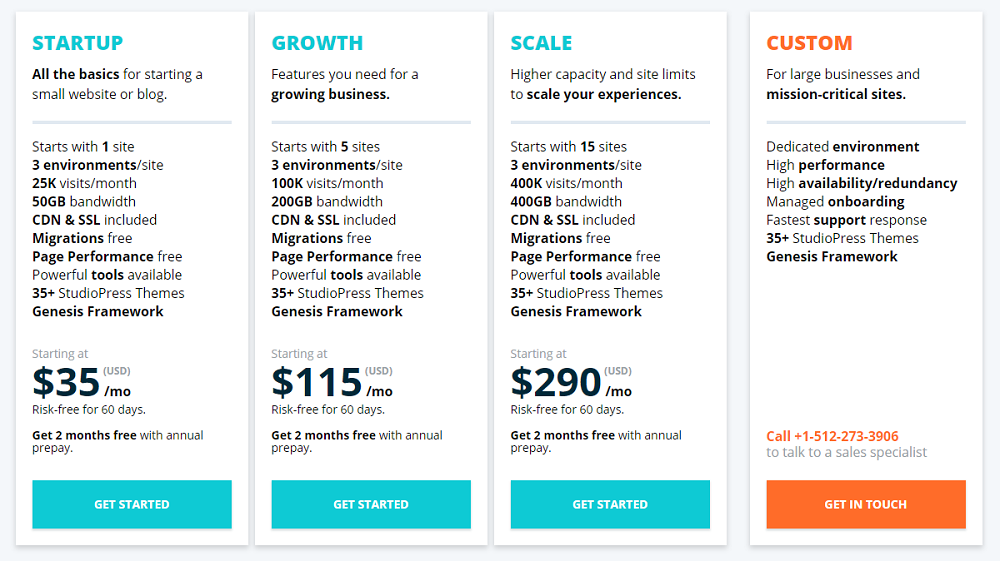Viewport: 1000px width, 561px height.
Task: Click "Fastest support response" feature line
Action: [846, 220]
